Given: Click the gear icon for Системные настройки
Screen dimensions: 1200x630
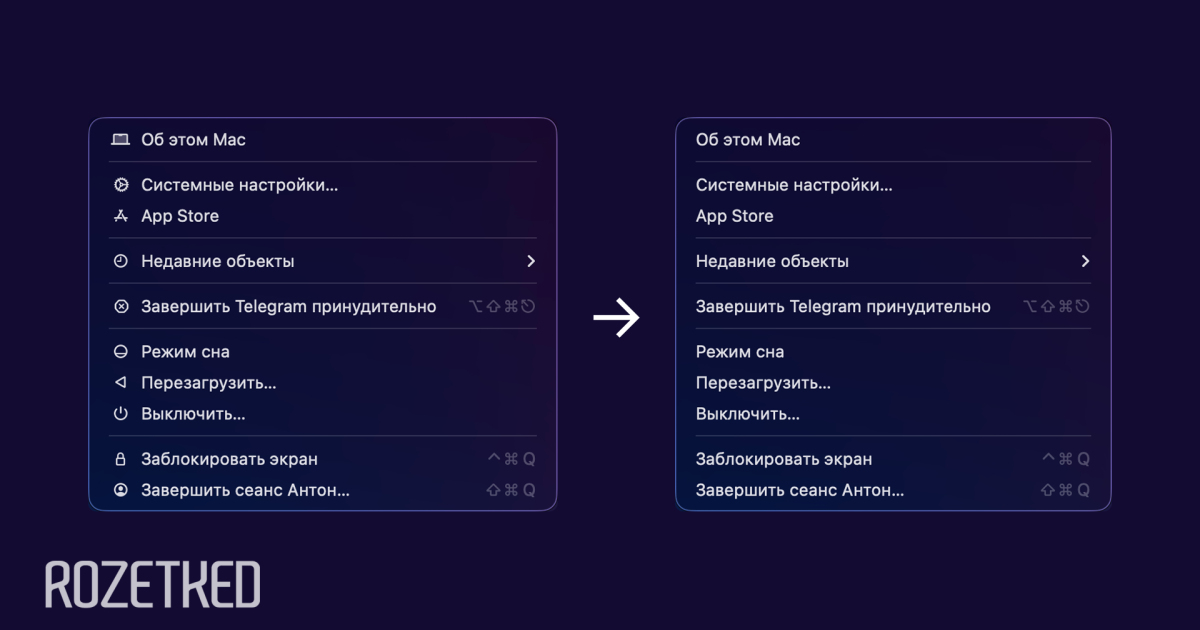Looking at the screenshot, I should click(121, 185).
